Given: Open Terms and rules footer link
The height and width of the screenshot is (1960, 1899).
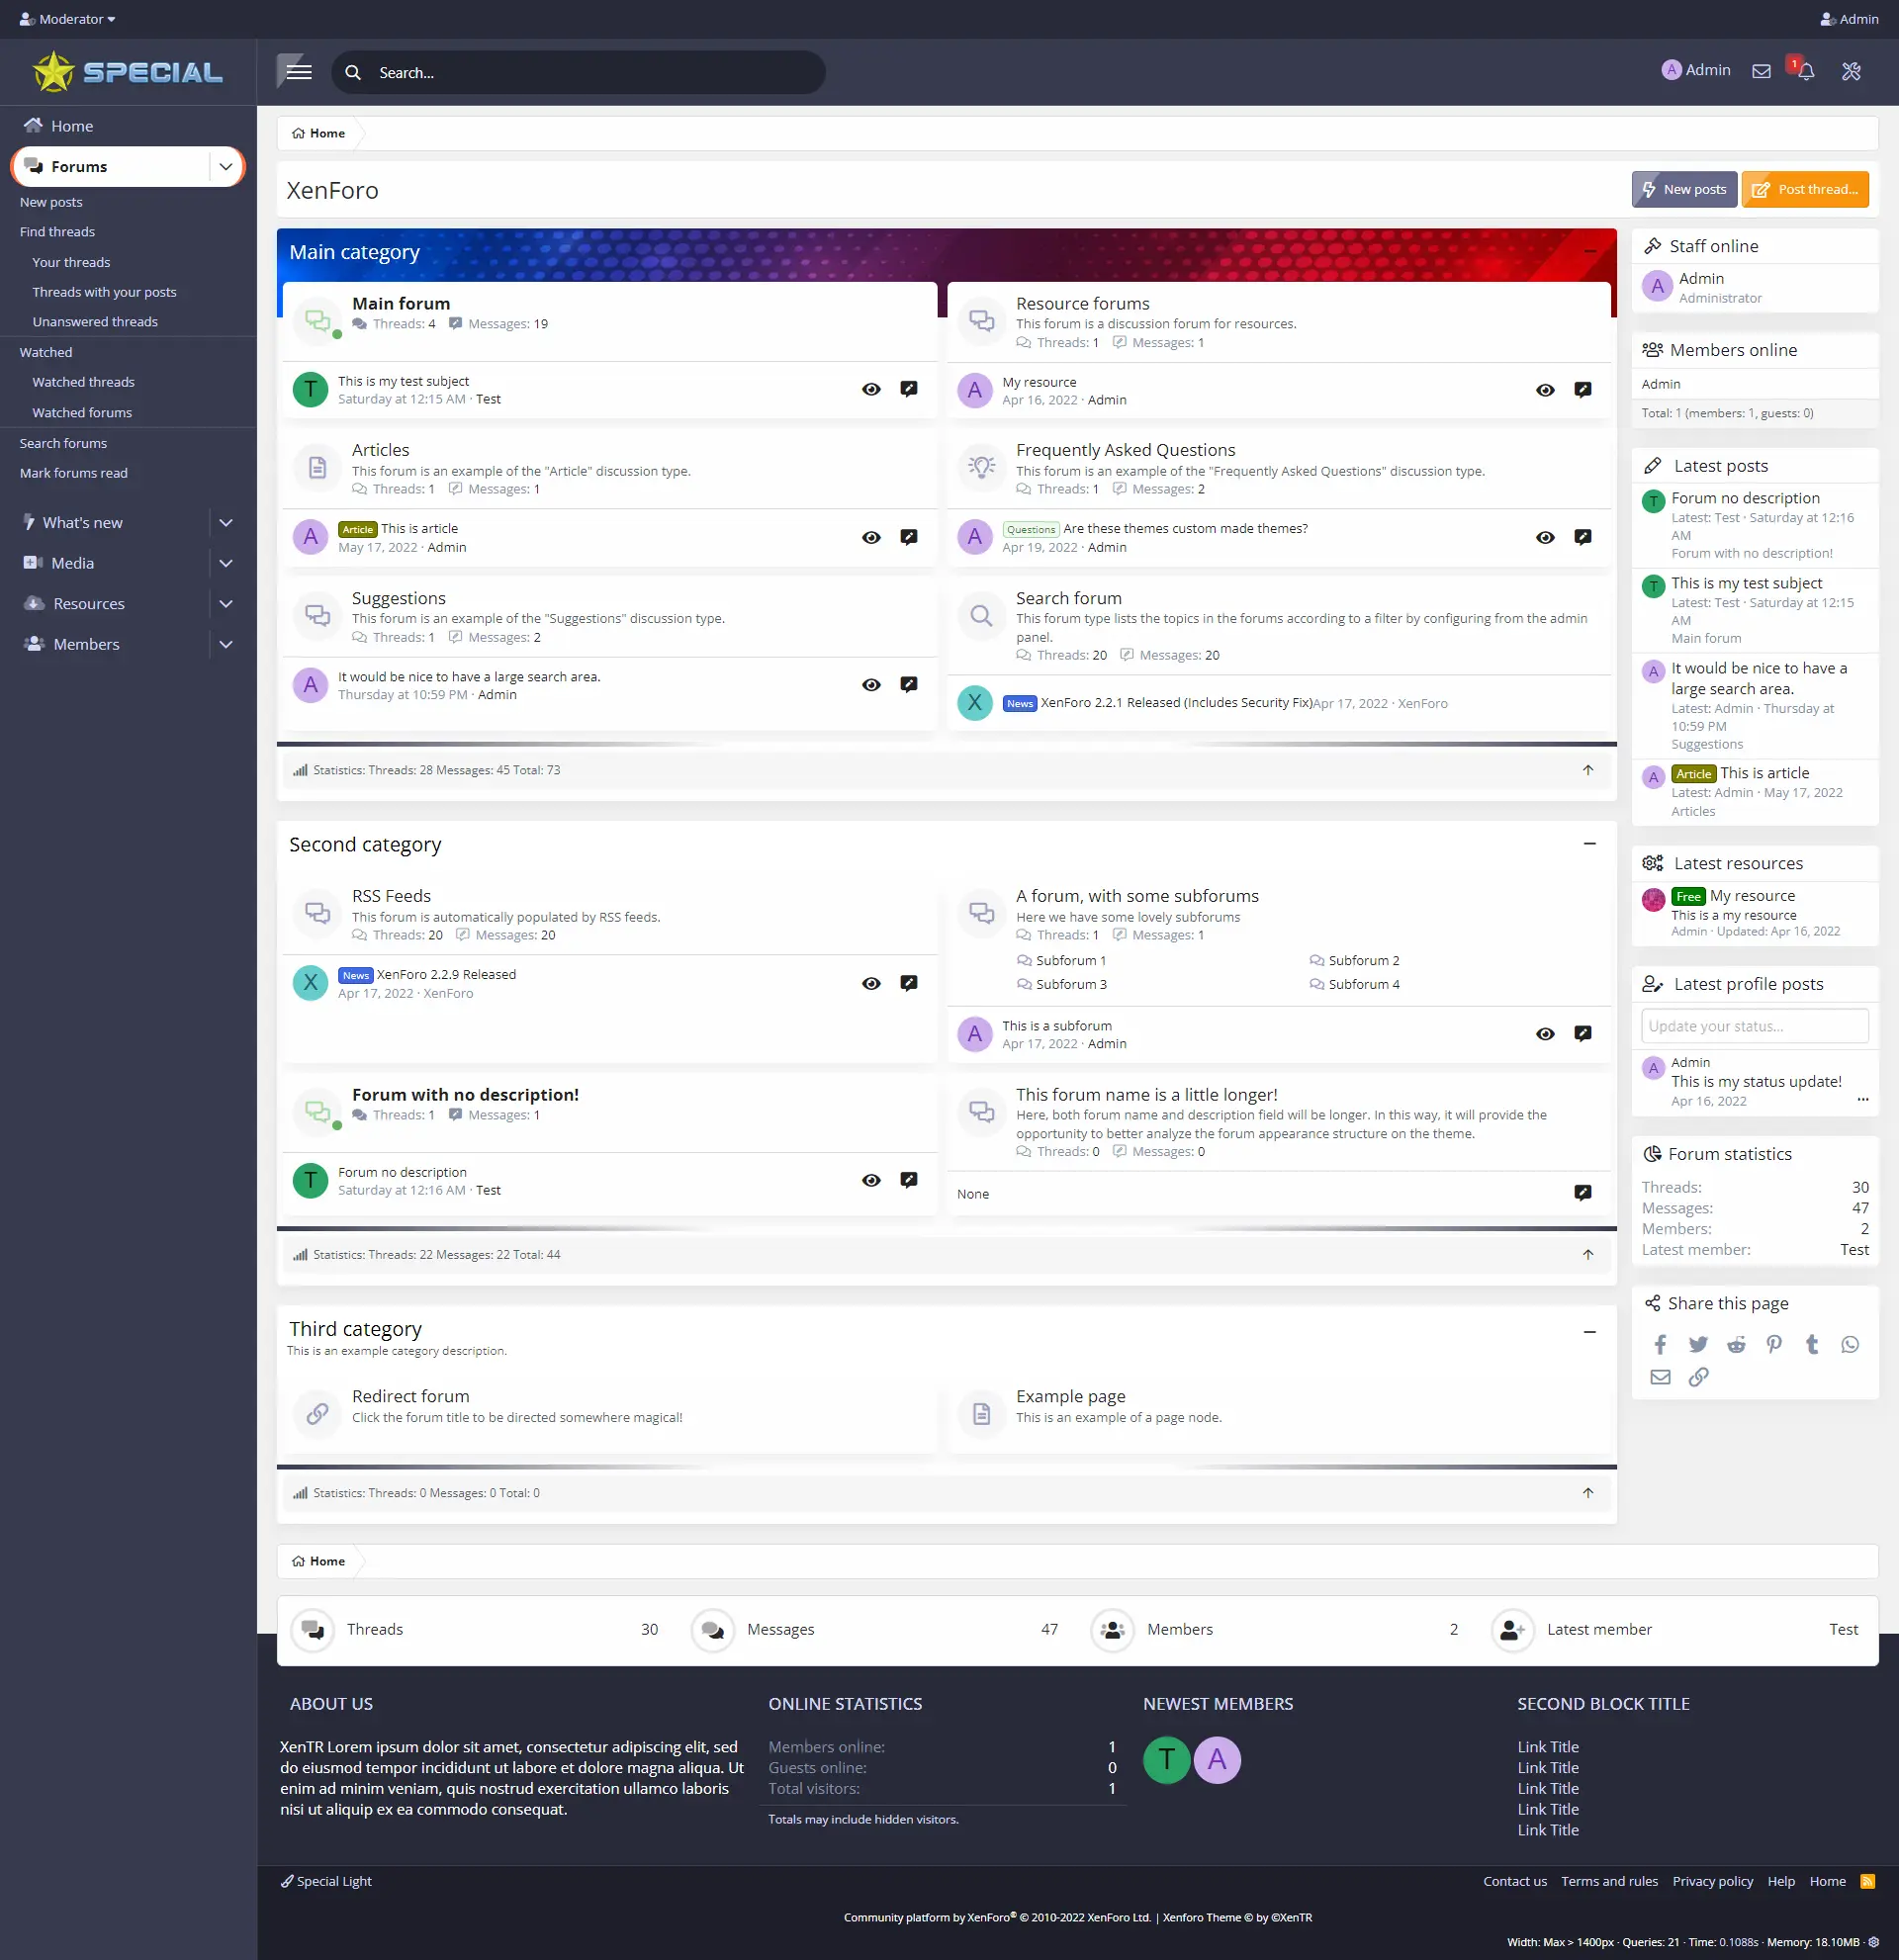Looking at the screenshot, I should click(1609, 1881).
